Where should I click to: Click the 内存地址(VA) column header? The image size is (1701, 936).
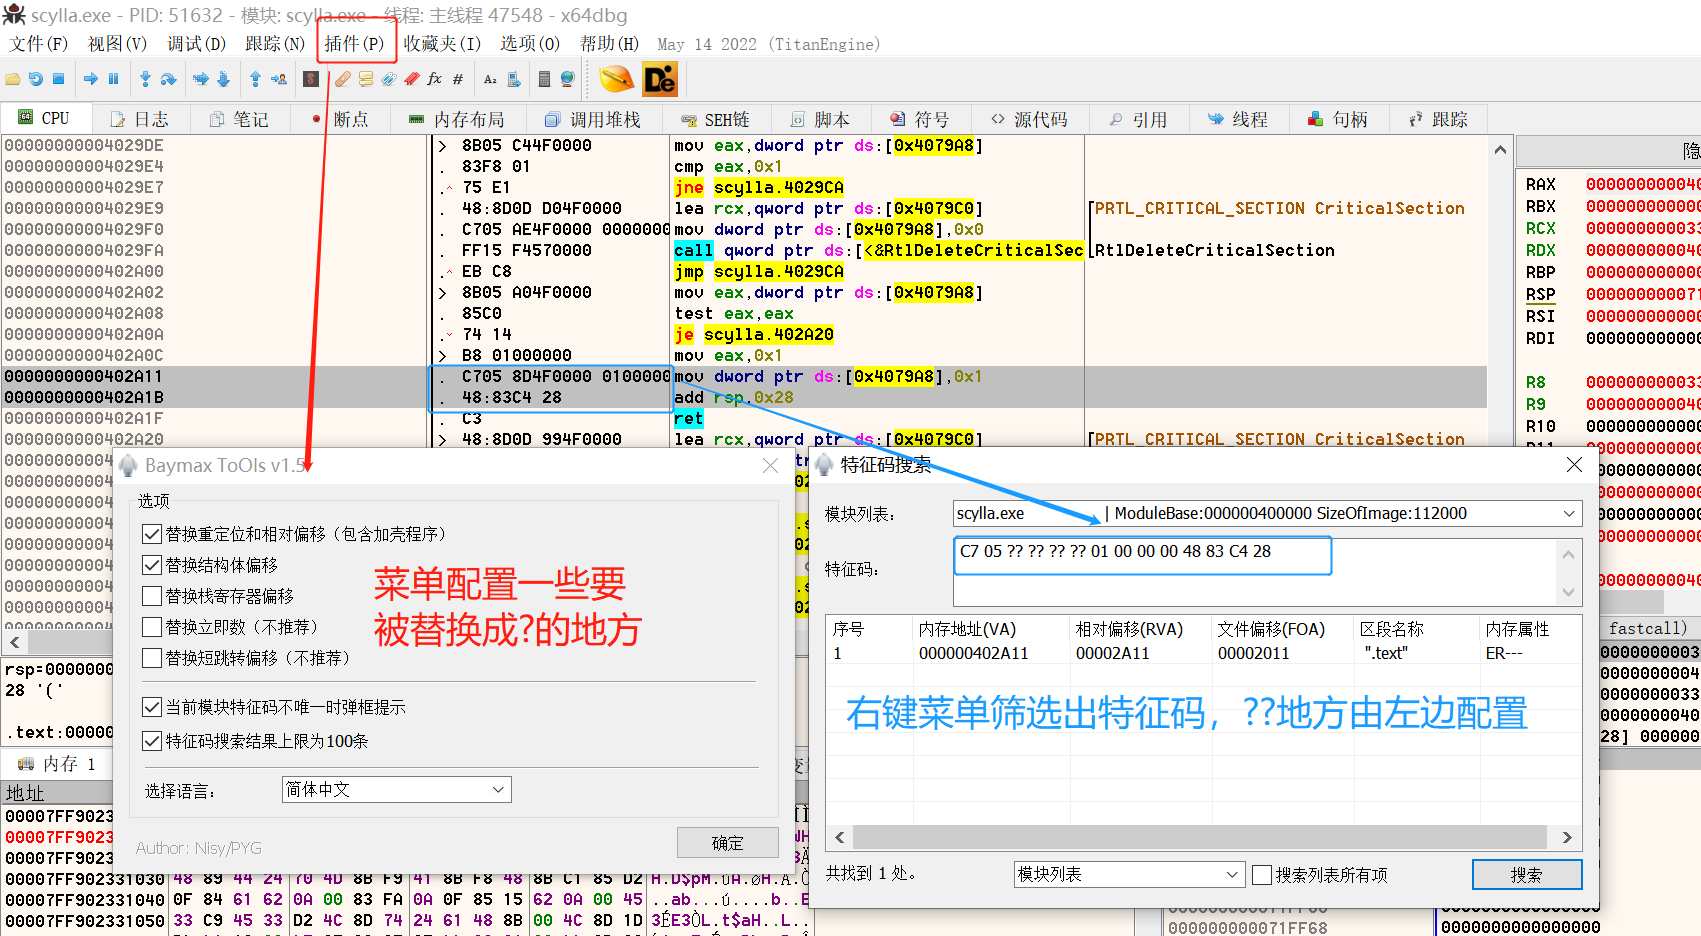click(993, 629)
